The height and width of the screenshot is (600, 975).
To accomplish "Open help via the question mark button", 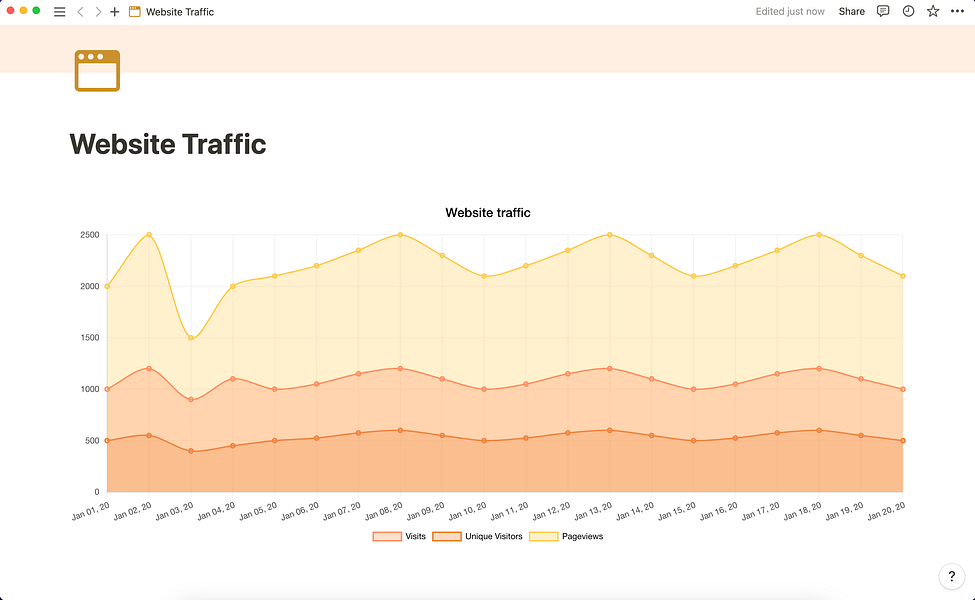I will [950, 576].
